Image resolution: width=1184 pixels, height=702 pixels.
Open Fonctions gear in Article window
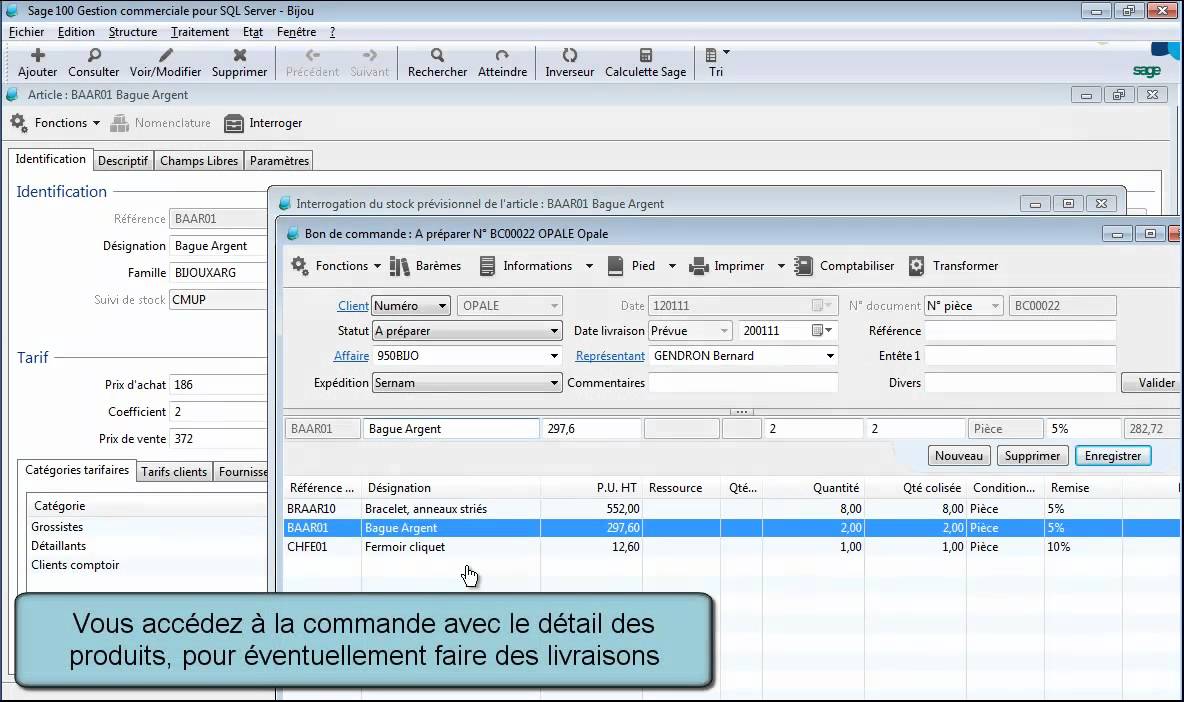pyautogui.click(x=19, y=122)
